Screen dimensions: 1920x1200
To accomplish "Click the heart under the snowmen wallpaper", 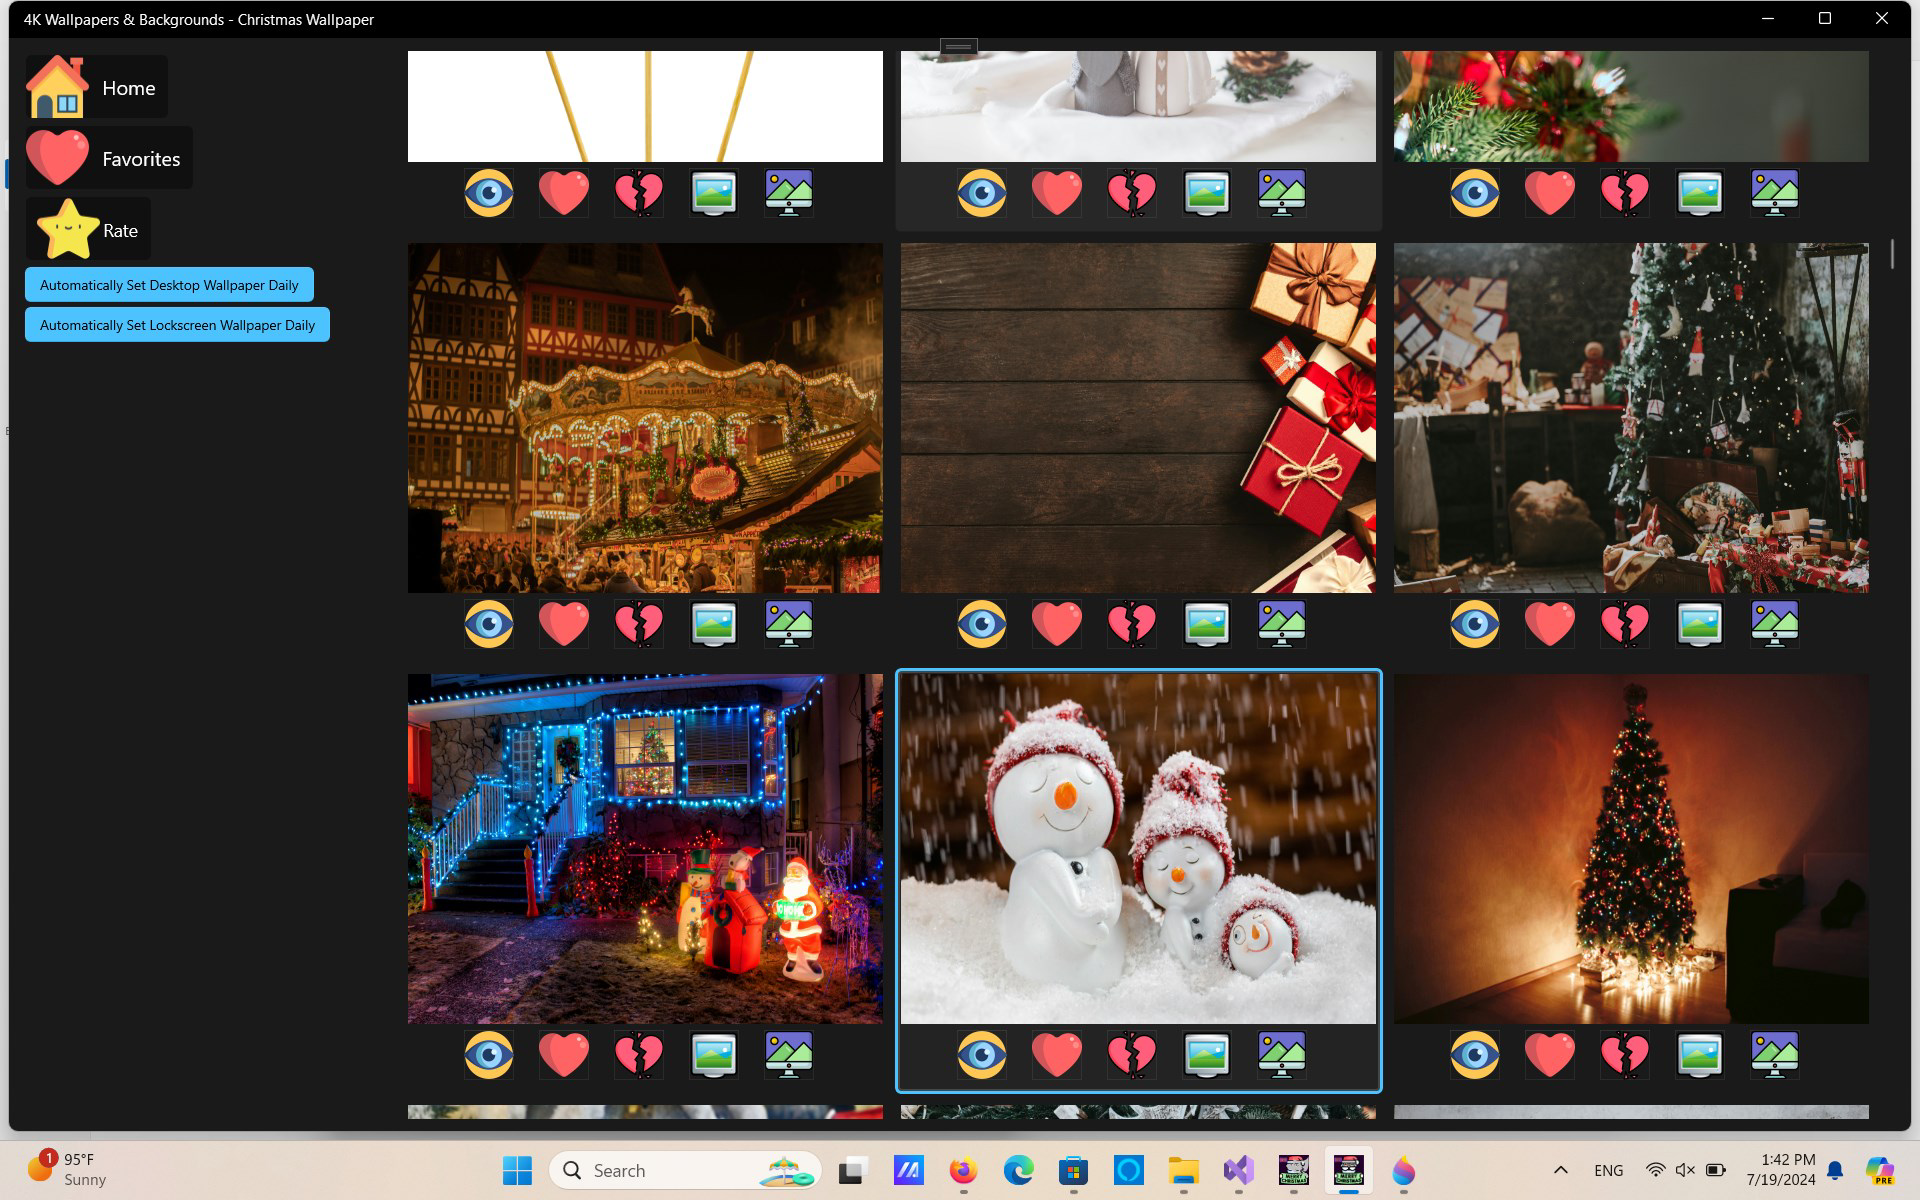I will coord(1056,1055).
